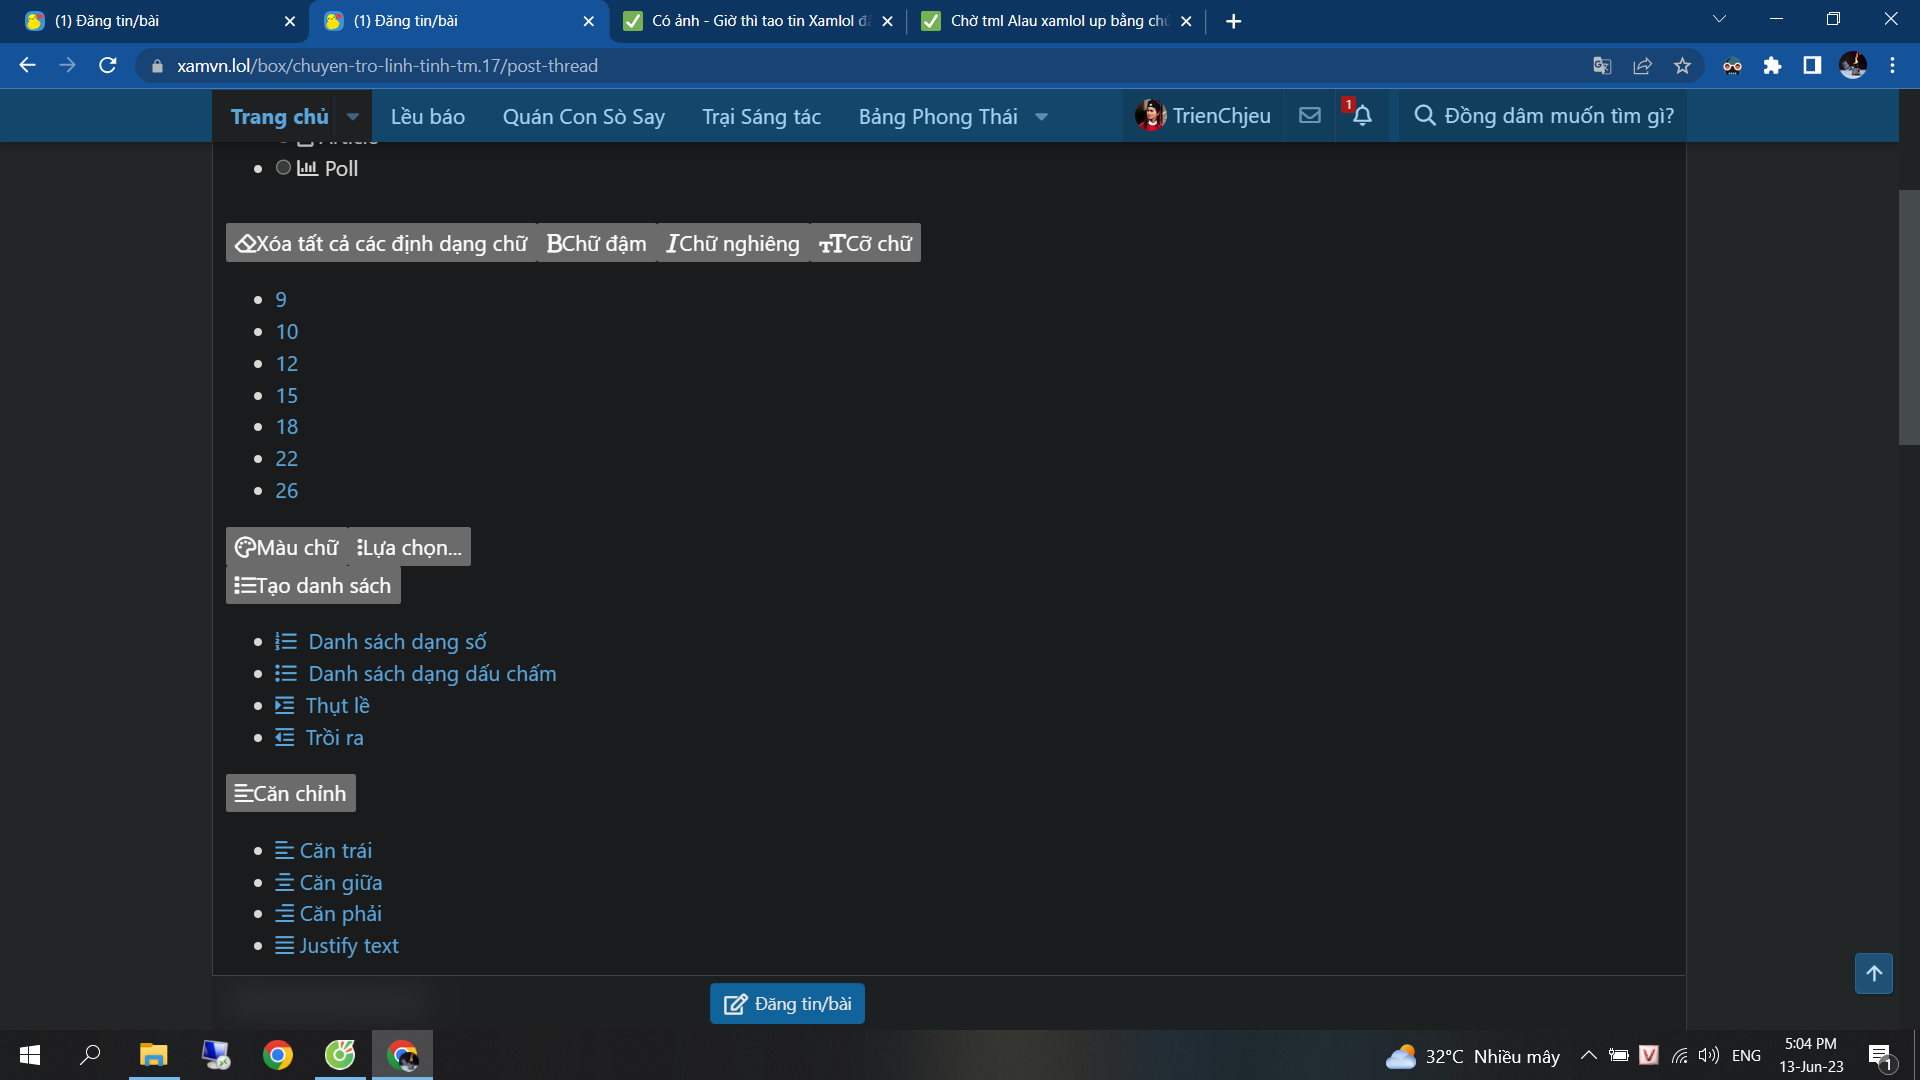The width and height of the screenshot is (1920, 1080).
Task: Select the Poll radio button
Action: pos(284,168)
